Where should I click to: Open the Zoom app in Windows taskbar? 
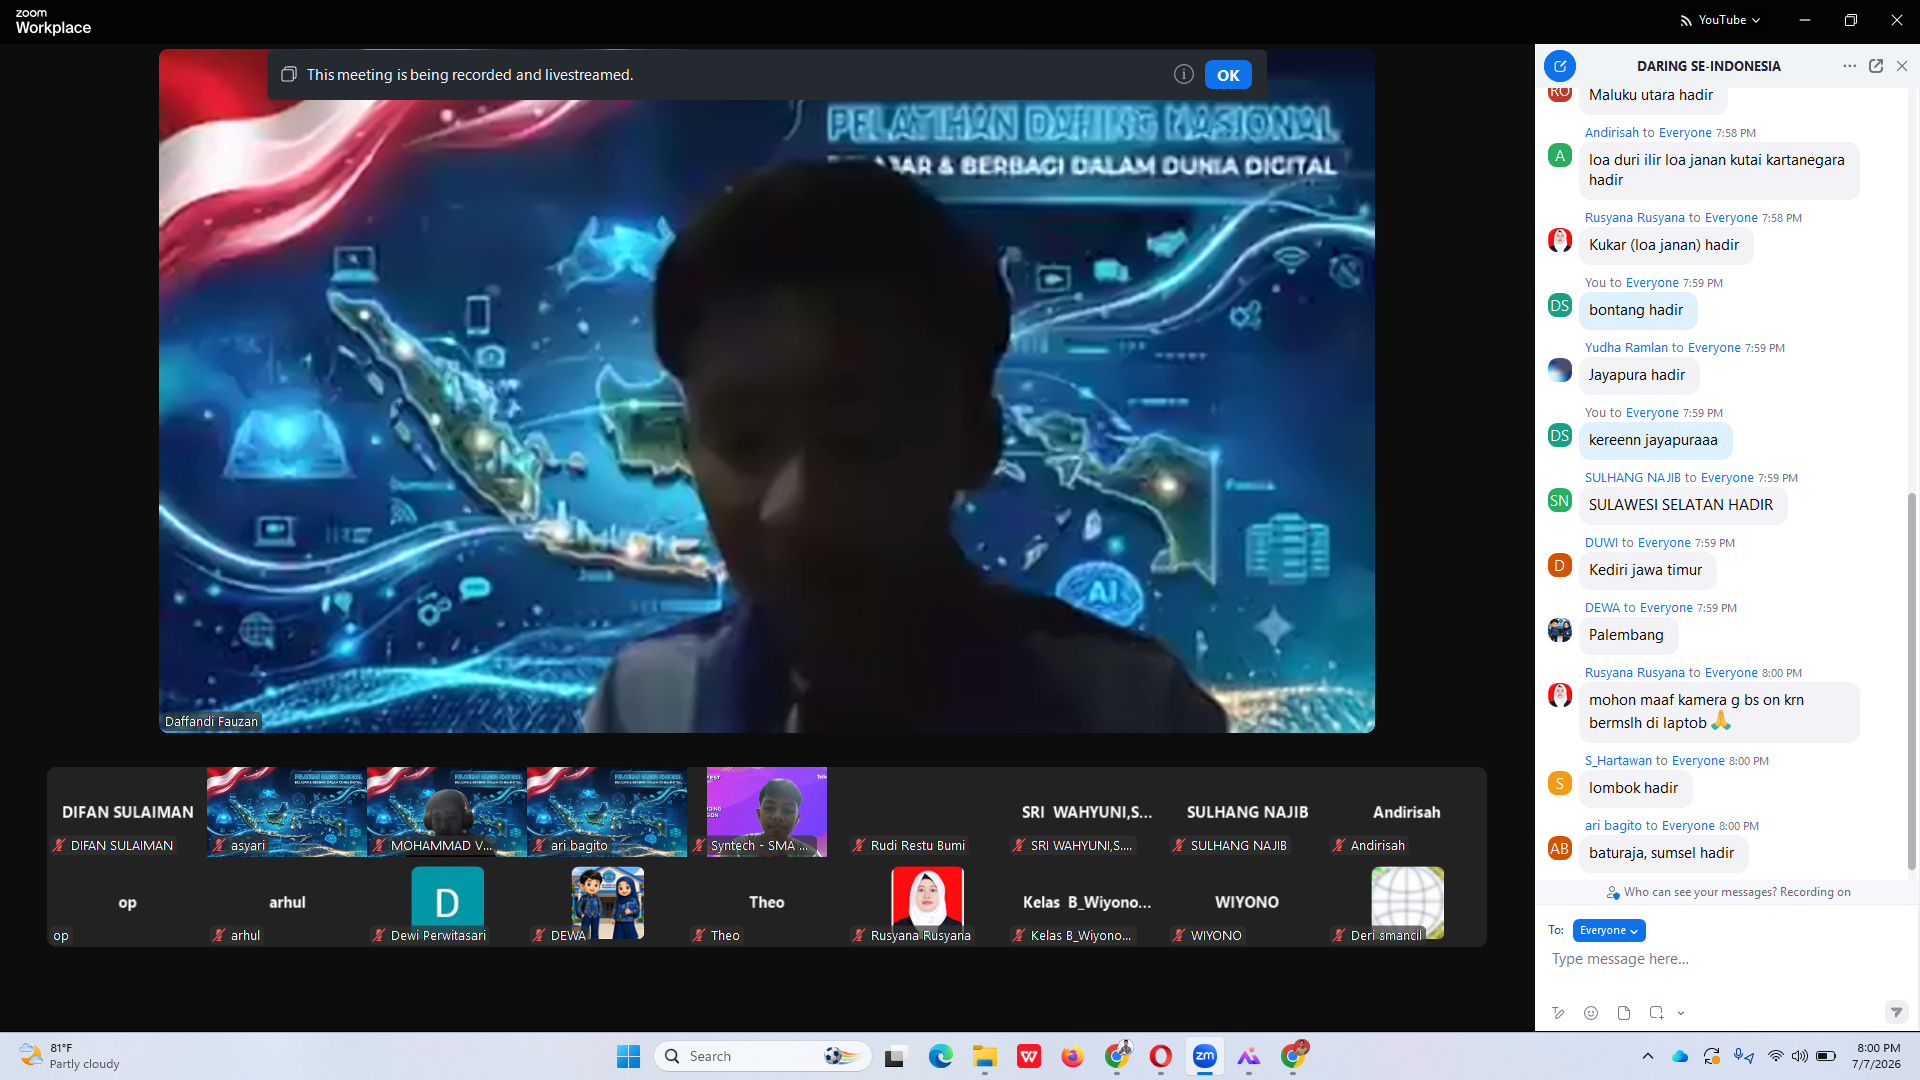[x=1205, y=1056]
